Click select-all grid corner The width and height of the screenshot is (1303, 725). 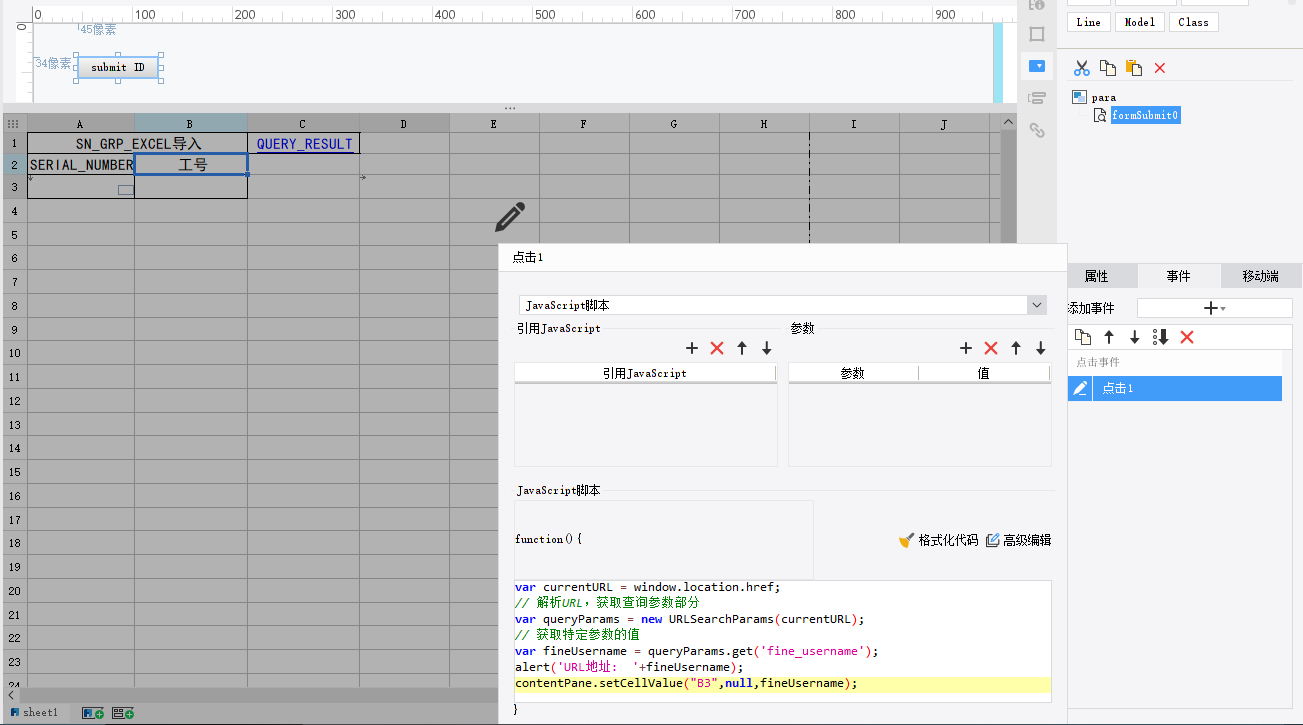(14, 124)
